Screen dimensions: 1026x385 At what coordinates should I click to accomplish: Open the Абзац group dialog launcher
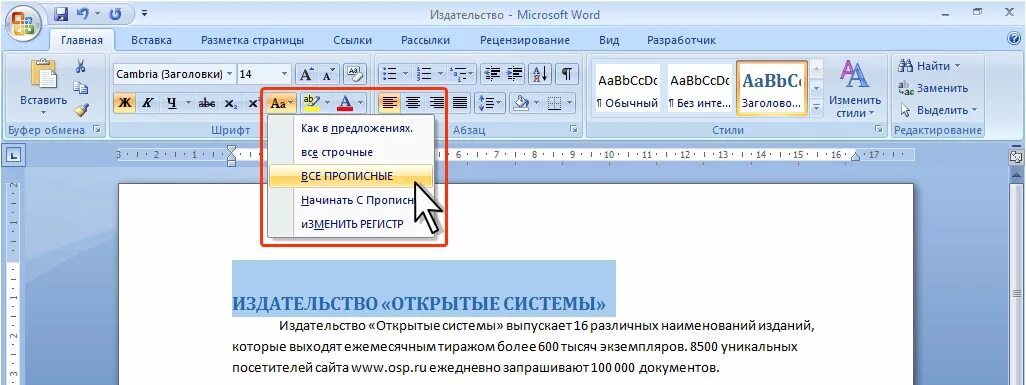pyautogui.click(x=573, y=130)
